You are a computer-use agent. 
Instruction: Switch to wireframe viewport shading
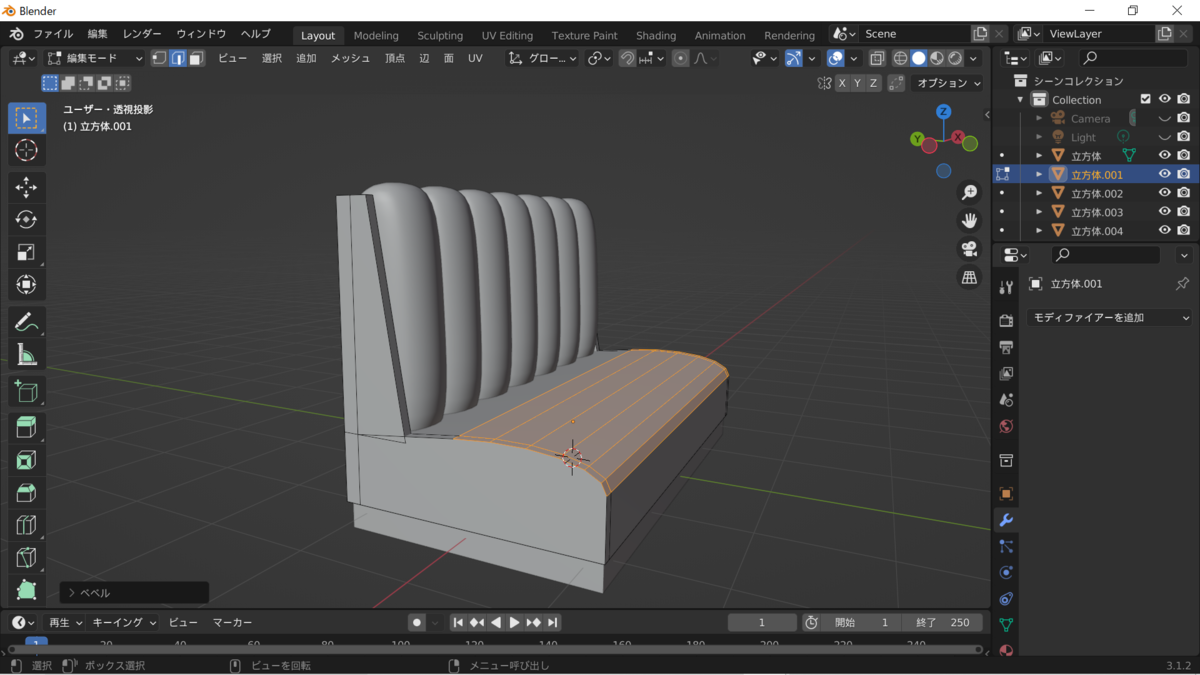(x=900, y=58)
